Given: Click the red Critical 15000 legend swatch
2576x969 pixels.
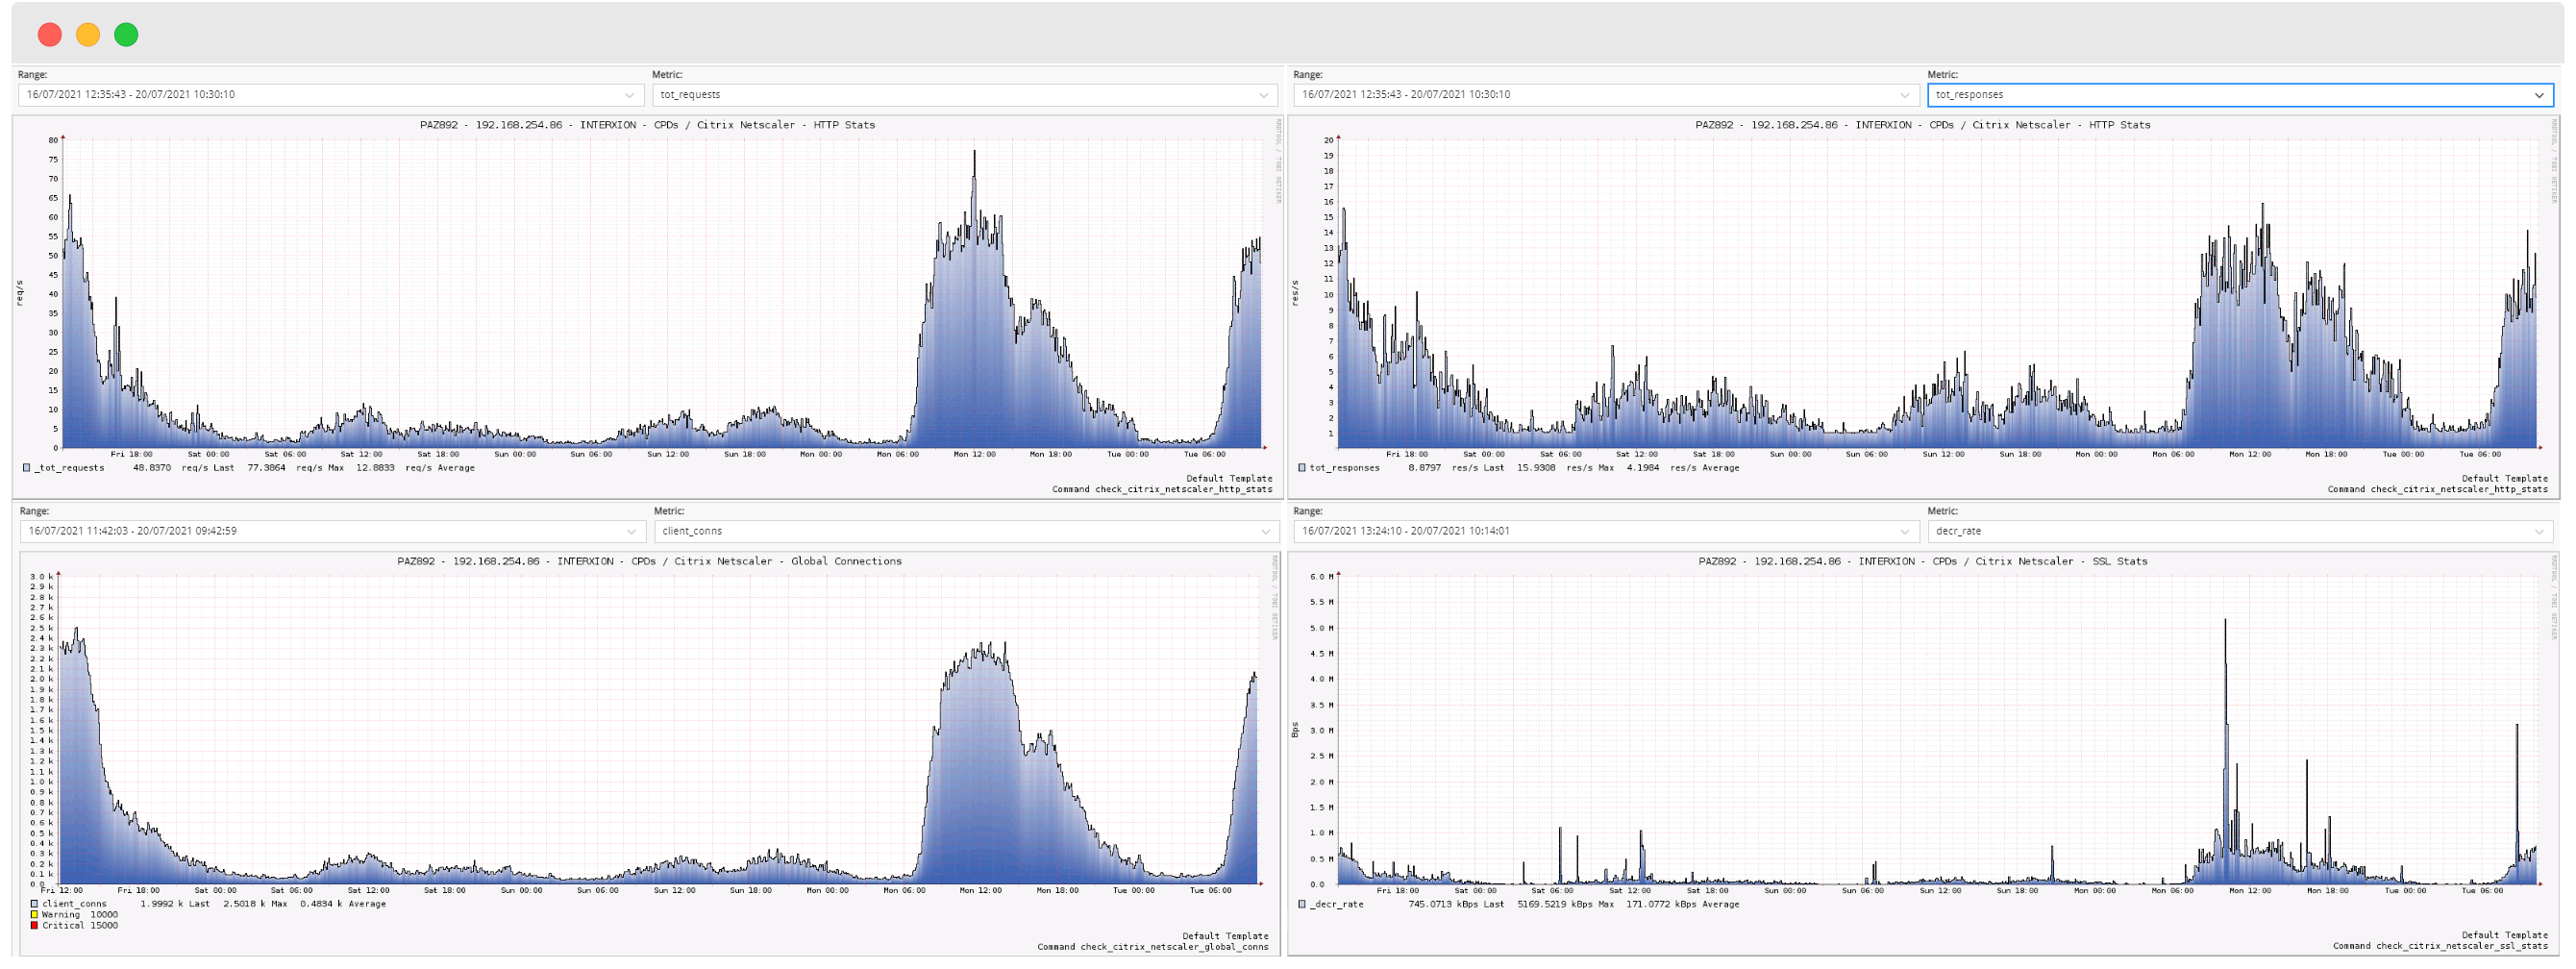Looking at the screenshot, I should coord(34,926).
